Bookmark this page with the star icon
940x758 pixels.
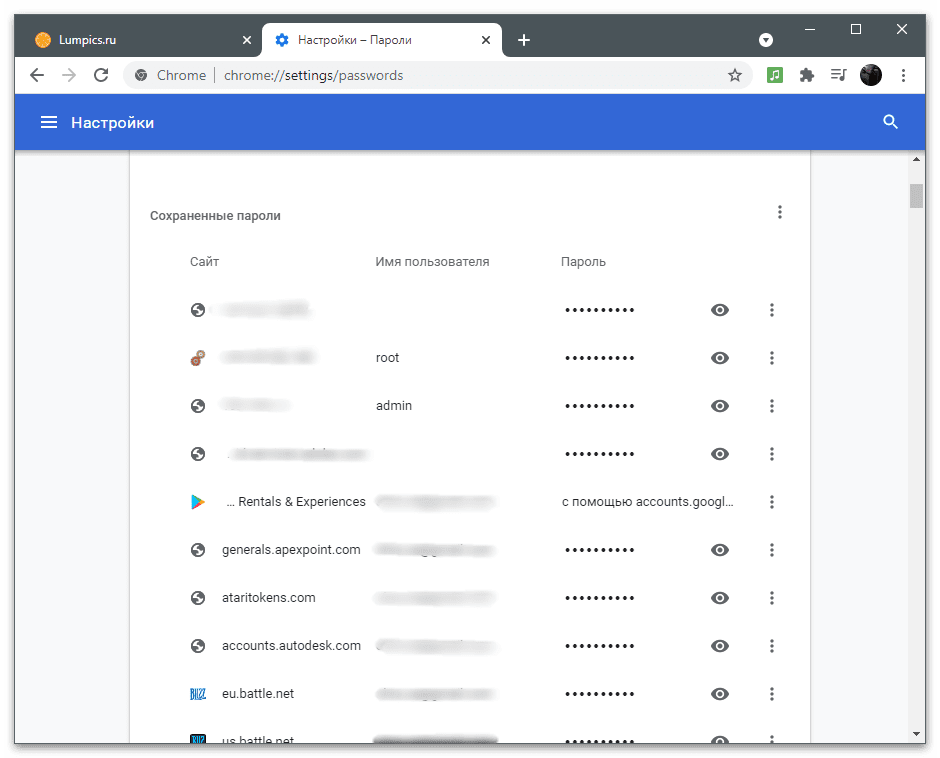point(734,75)
